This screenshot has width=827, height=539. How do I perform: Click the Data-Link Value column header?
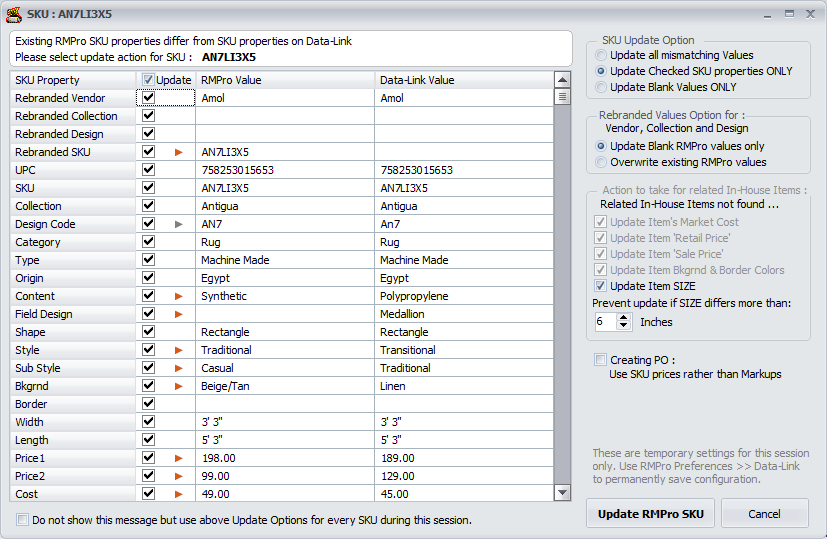(x=464, y=80)
